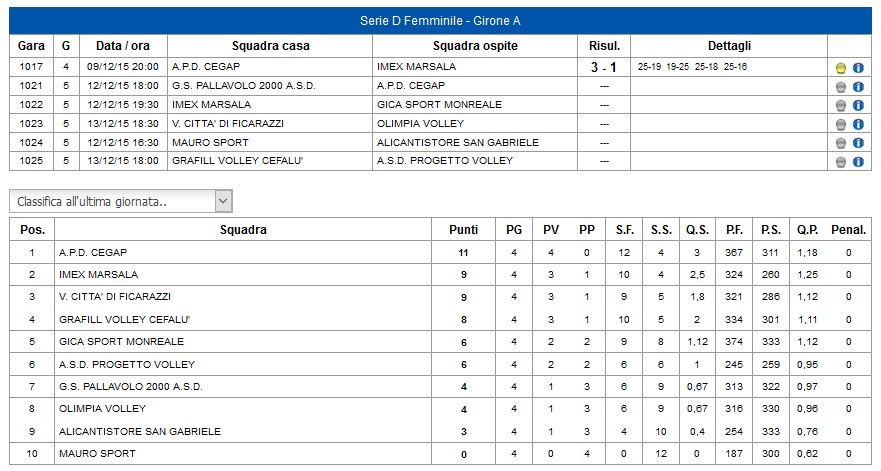The height and width of the screenshot is (471, 881).
Task: Click the Punti column header
Action: (464, 230)
